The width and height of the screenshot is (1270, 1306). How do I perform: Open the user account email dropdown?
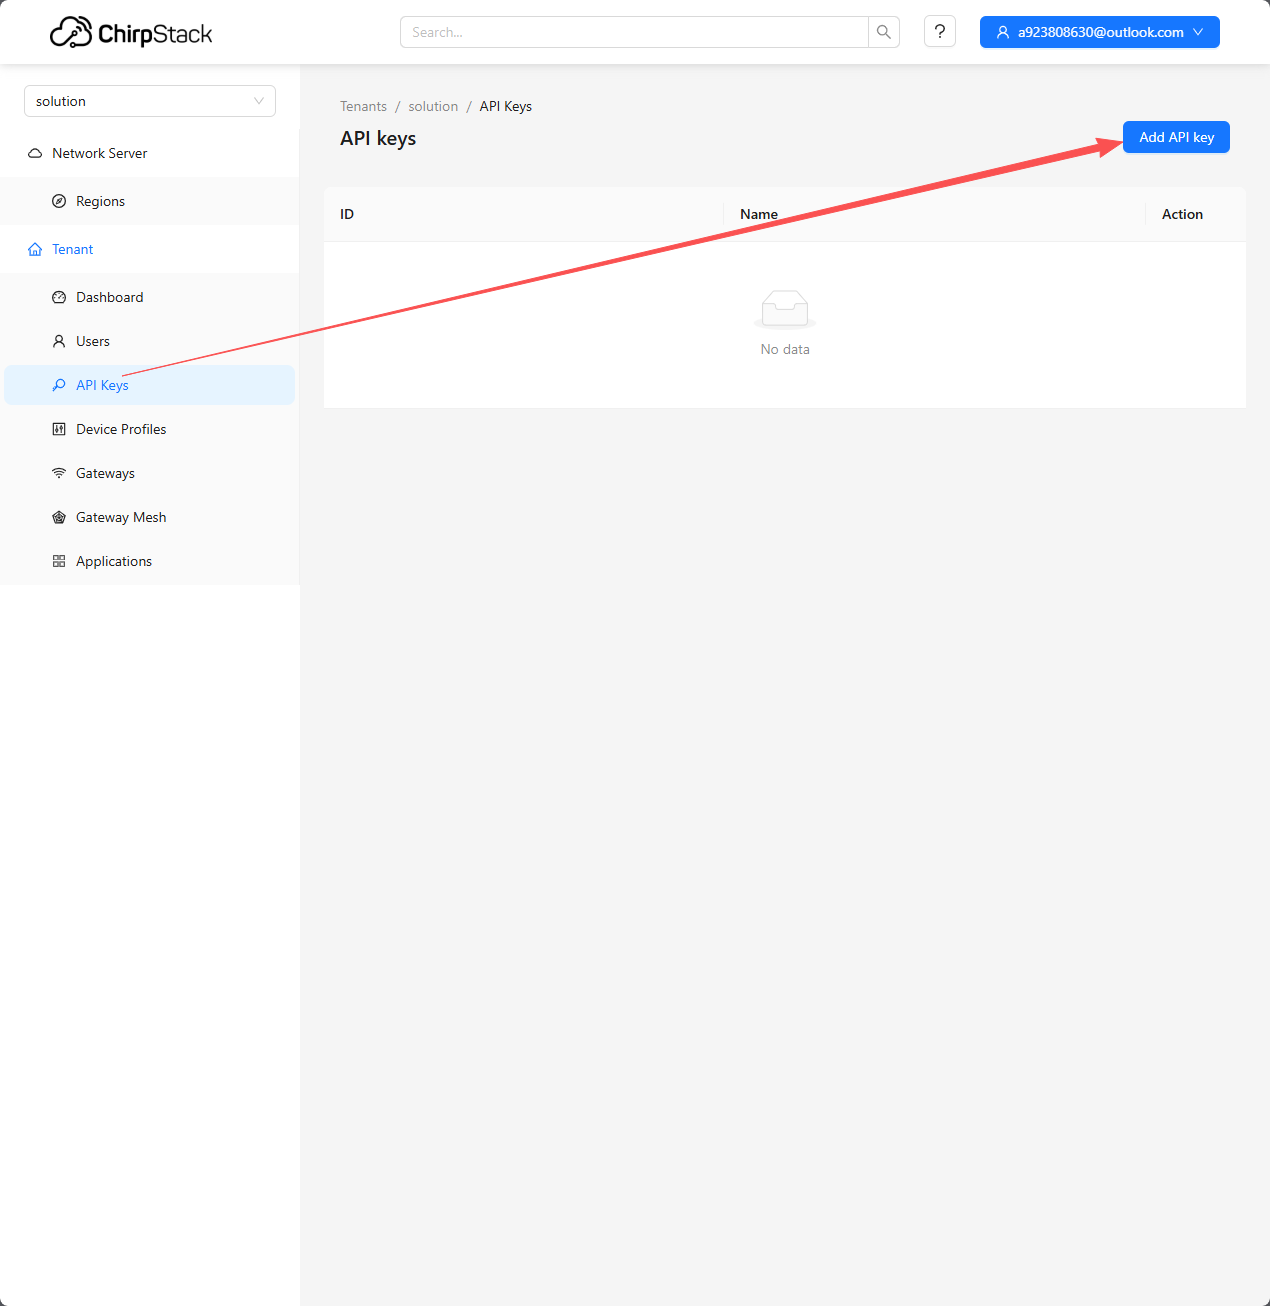(1099, 32)
